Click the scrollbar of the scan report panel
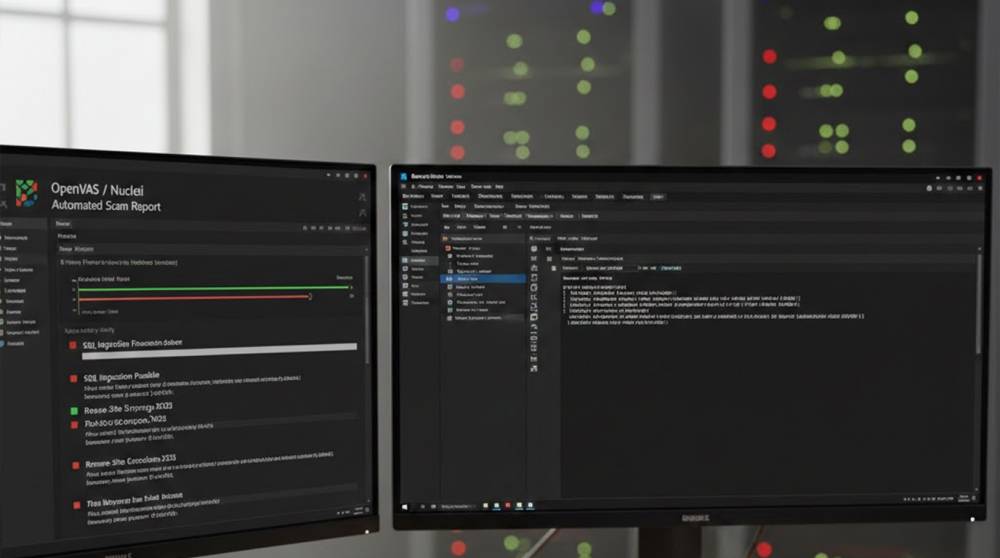Viewport: 1000px width, 558px height. click(x=367, y=310)
